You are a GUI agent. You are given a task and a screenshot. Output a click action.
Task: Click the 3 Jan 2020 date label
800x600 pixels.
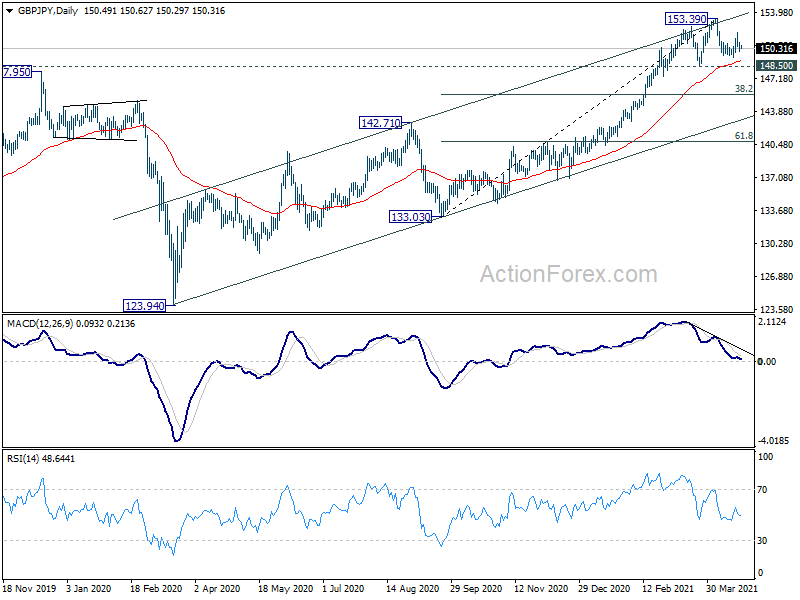point(89,588)
